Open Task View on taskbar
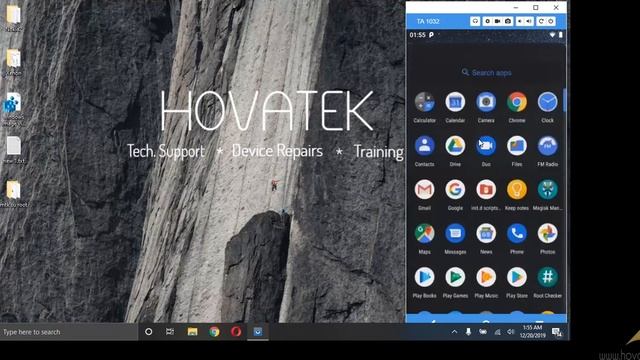The height and width of the screenshot is (360, 640). pyautogui.click(x=170, y=332)
